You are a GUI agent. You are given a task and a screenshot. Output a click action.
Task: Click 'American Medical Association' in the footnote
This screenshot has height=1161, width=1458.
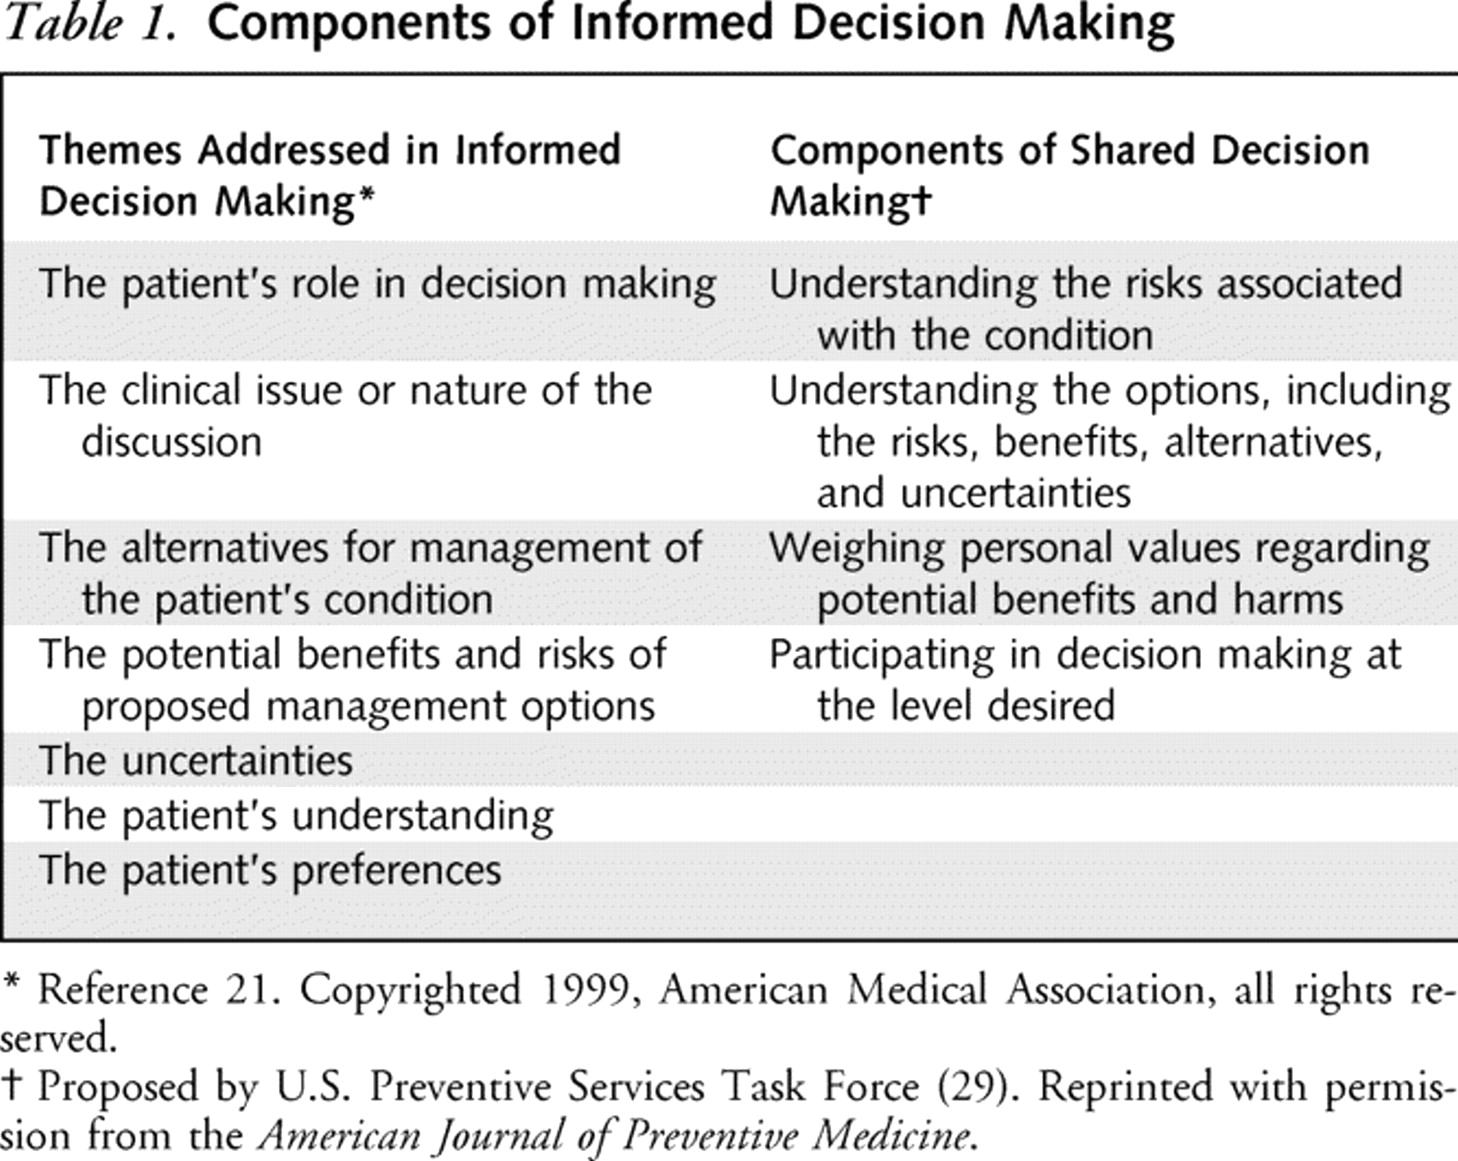pos(920,990)
